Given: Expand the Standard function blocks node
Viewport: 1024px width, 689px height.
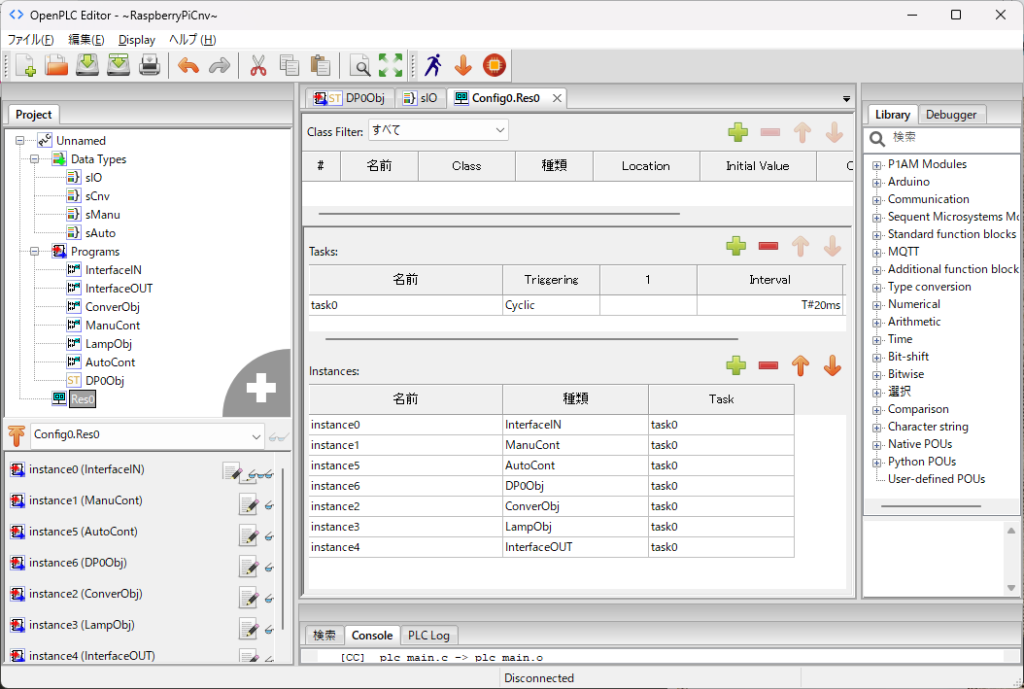Looking at the screenshot, I should 876,235.
